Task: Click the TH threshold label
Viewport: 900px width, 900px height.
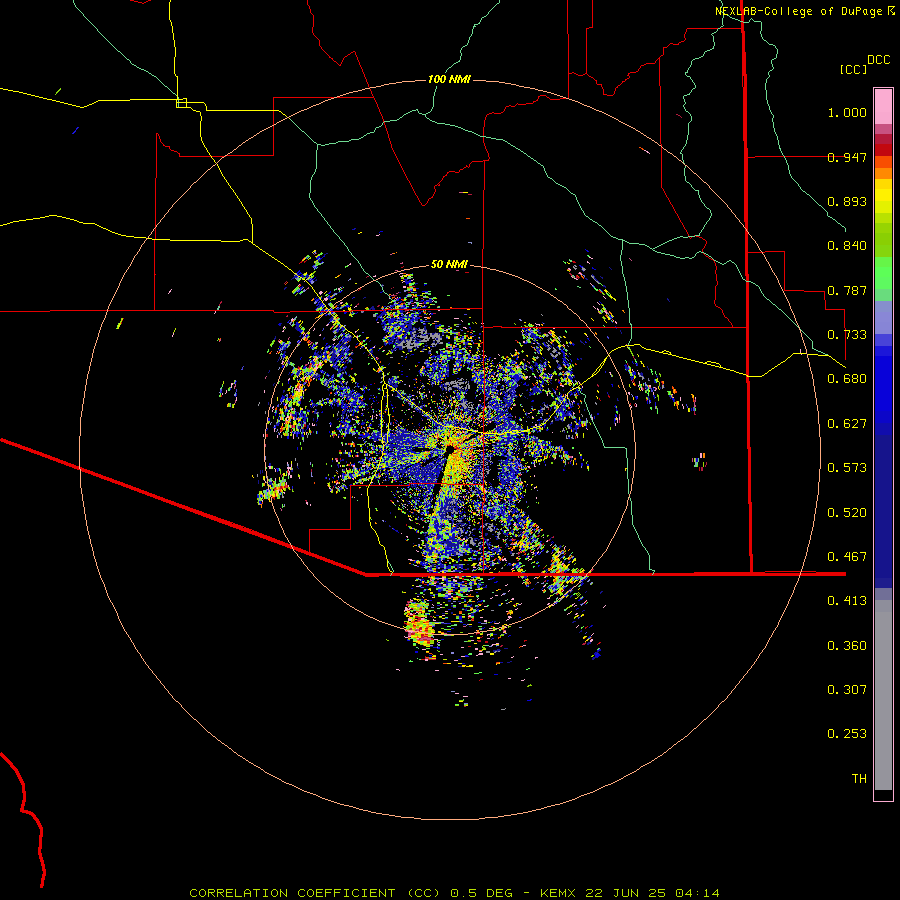Action: click(x=859, y=779)
